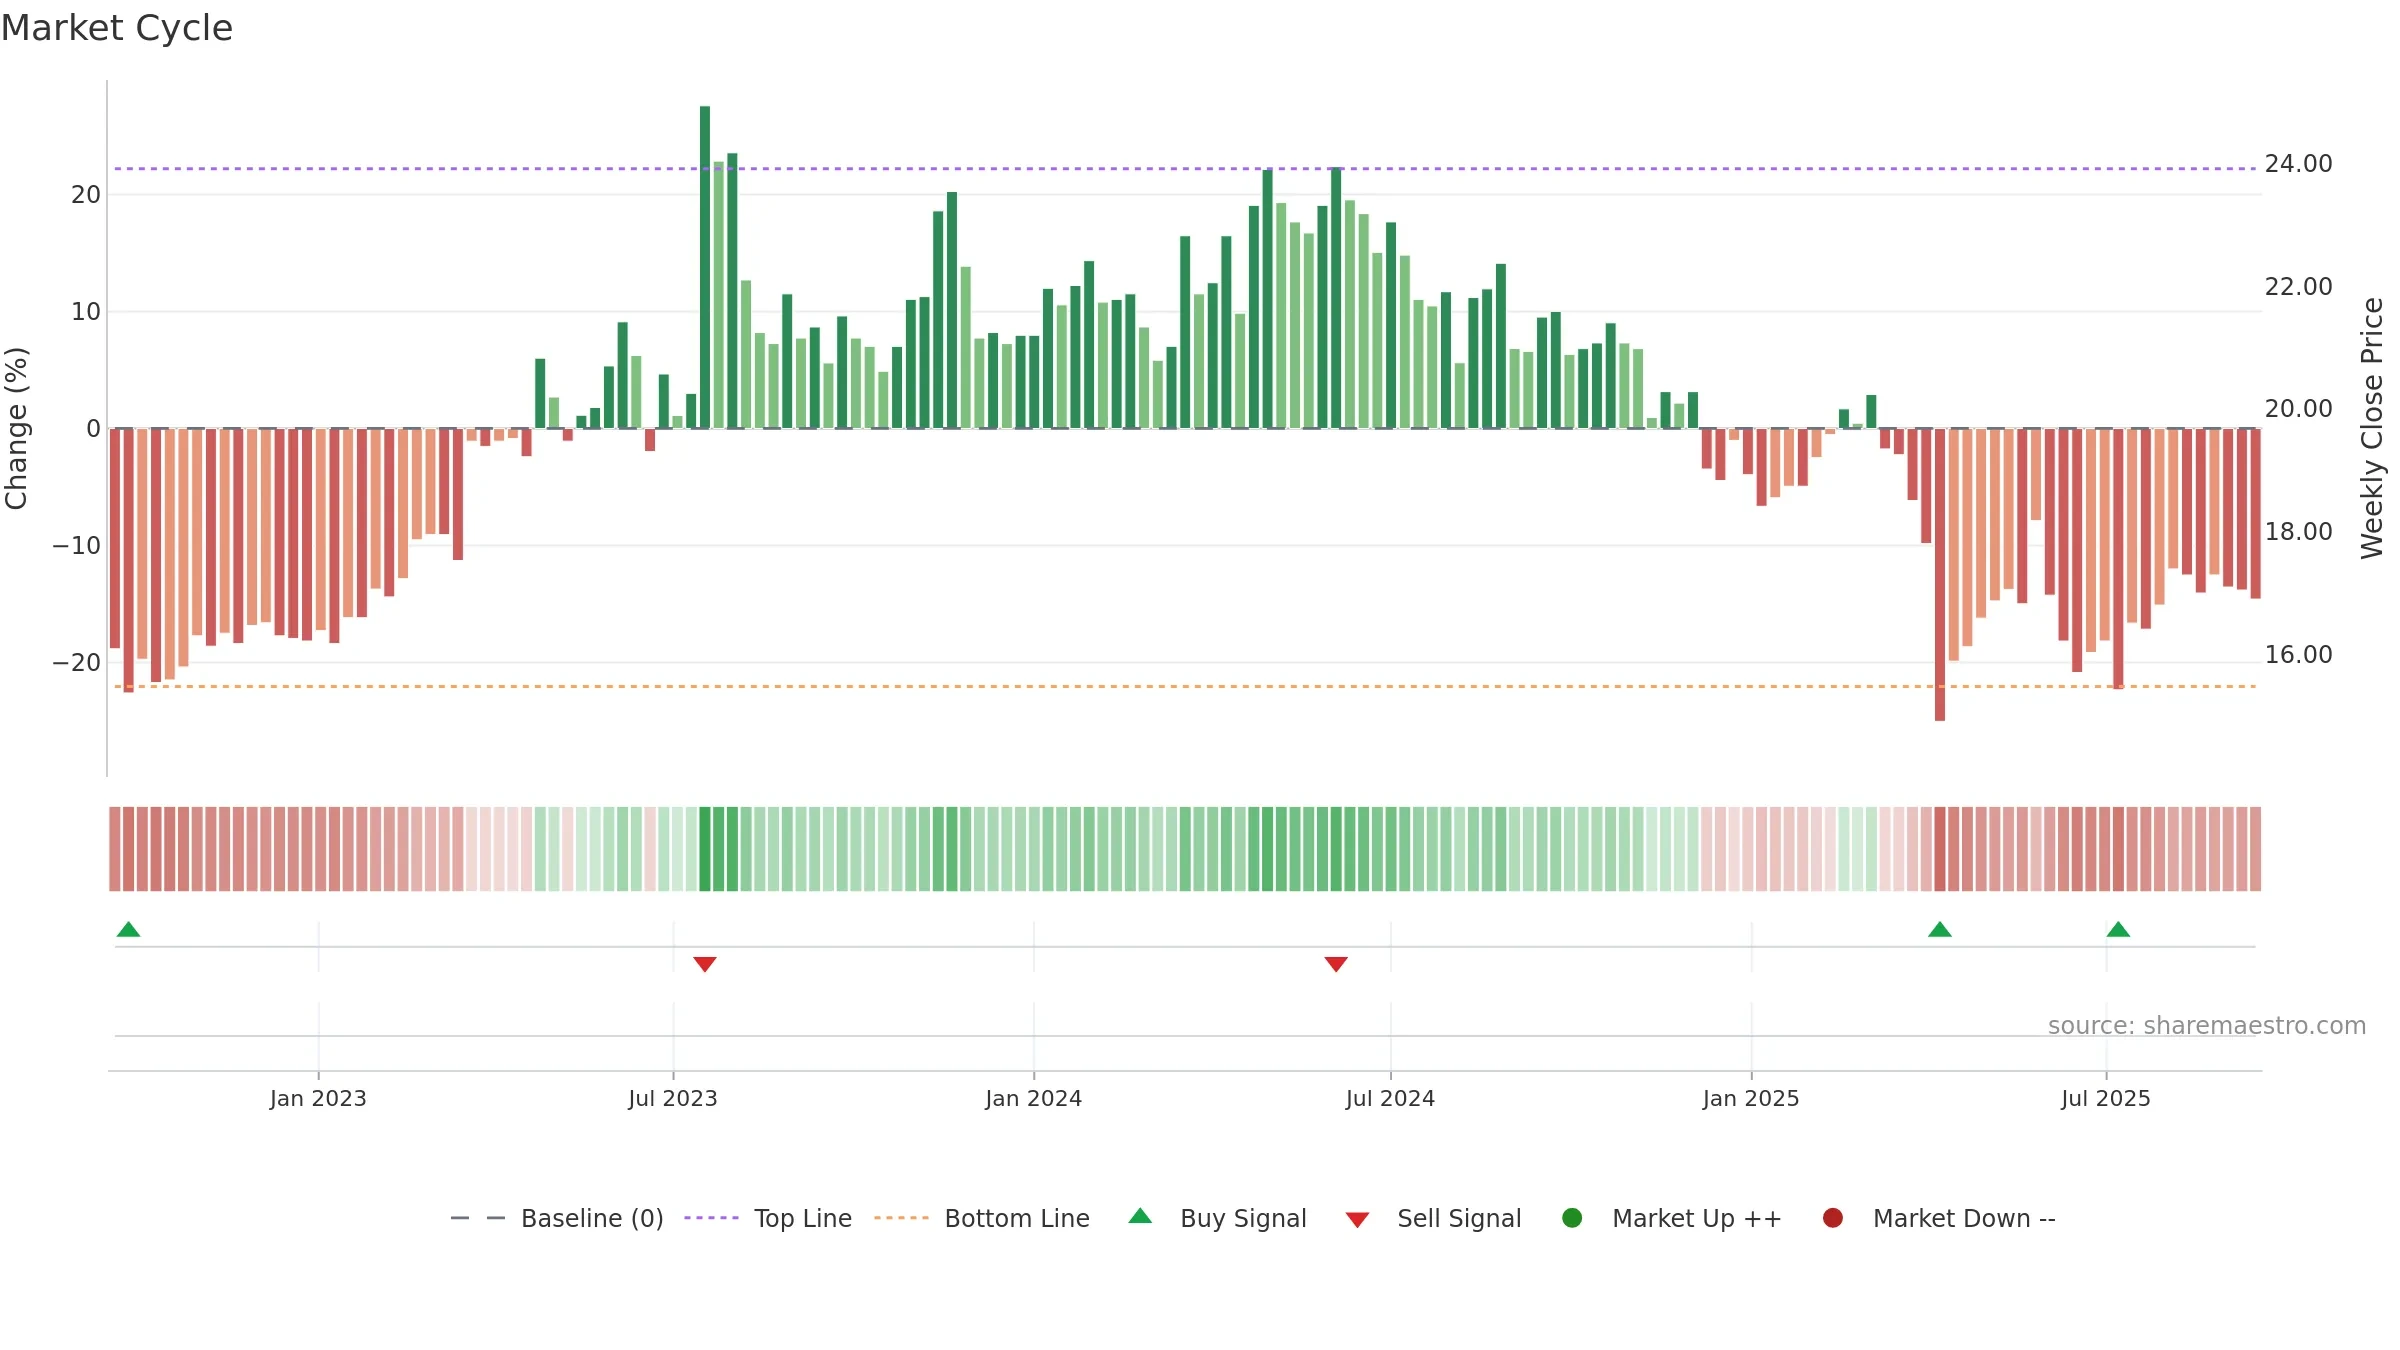Click the 22.00 price axis value

tap(2298, 287)
